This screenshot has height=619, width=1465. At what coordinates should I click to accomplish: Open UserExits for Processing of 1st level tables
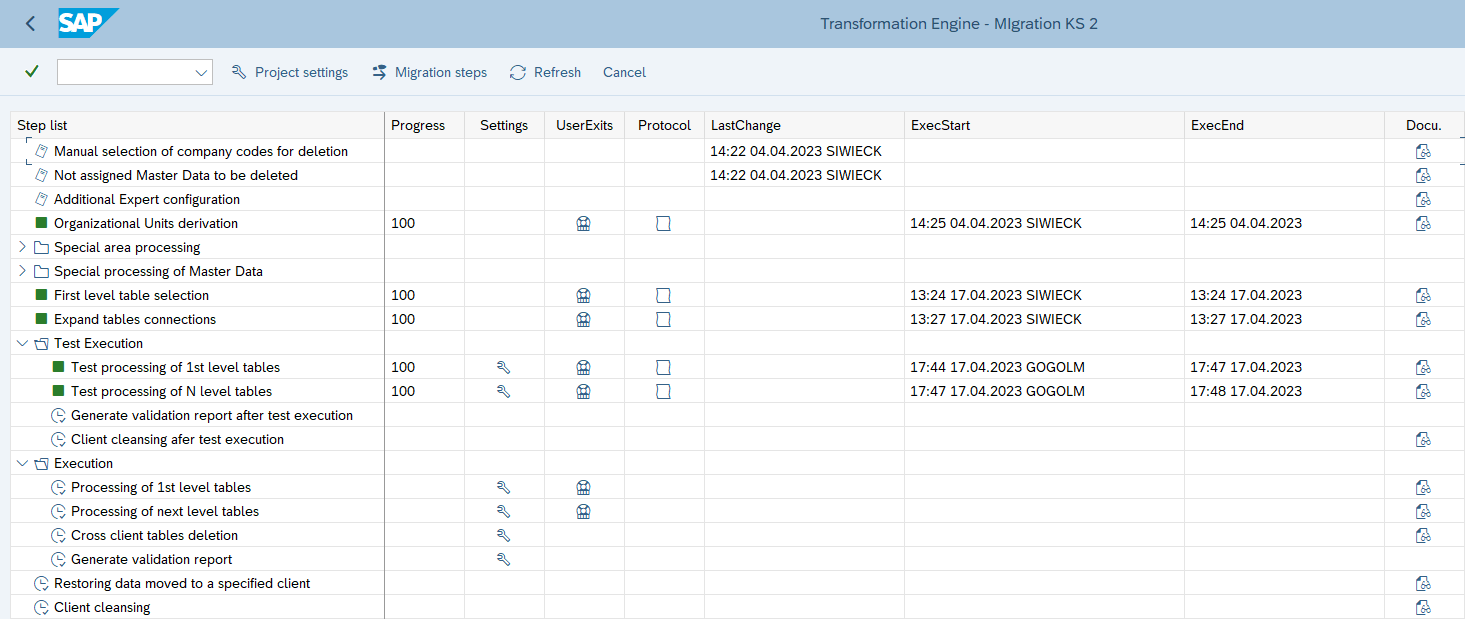point(584,488)
